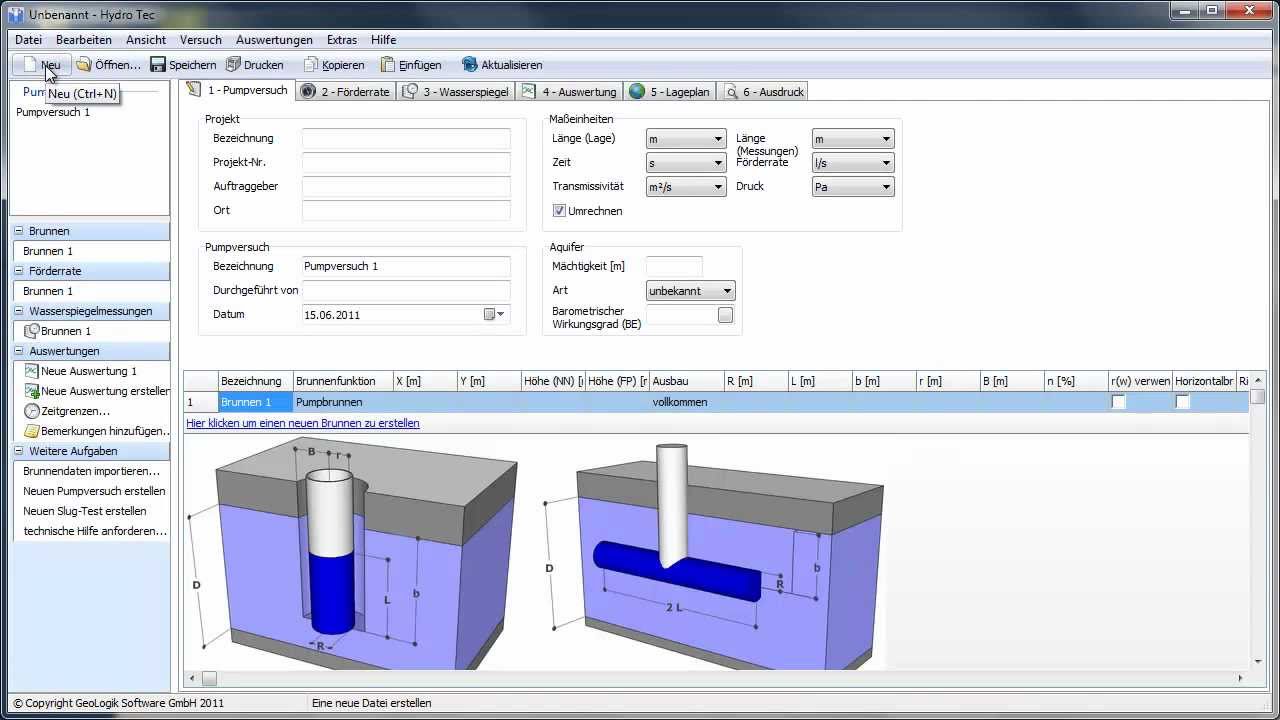Click Bemerkungen hinzufügen... in the sidebar

(x=97, y=431)
